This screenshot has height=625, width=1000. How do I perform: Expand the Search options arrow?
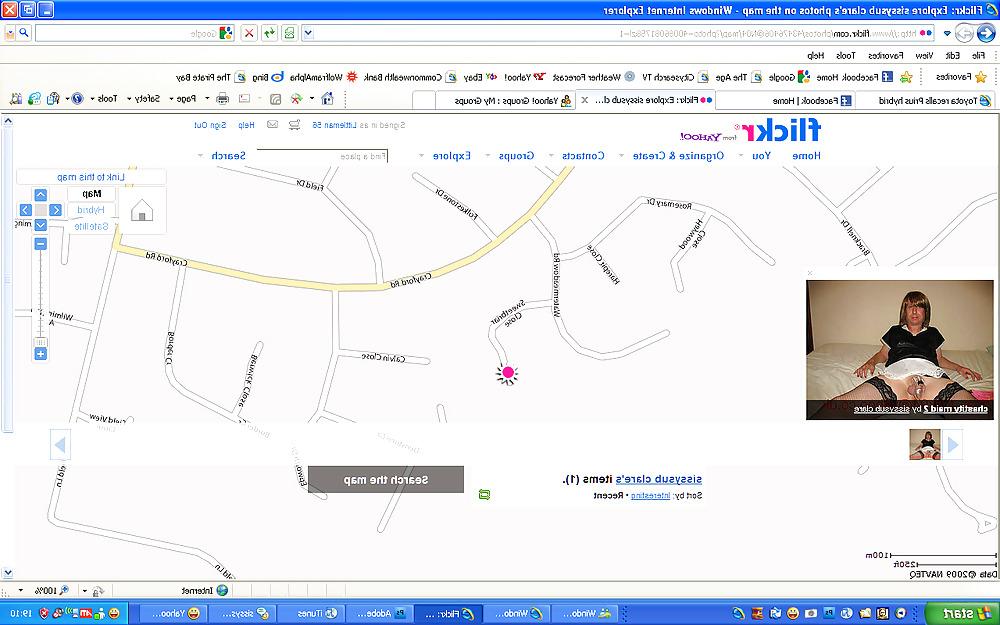(200, 156)
